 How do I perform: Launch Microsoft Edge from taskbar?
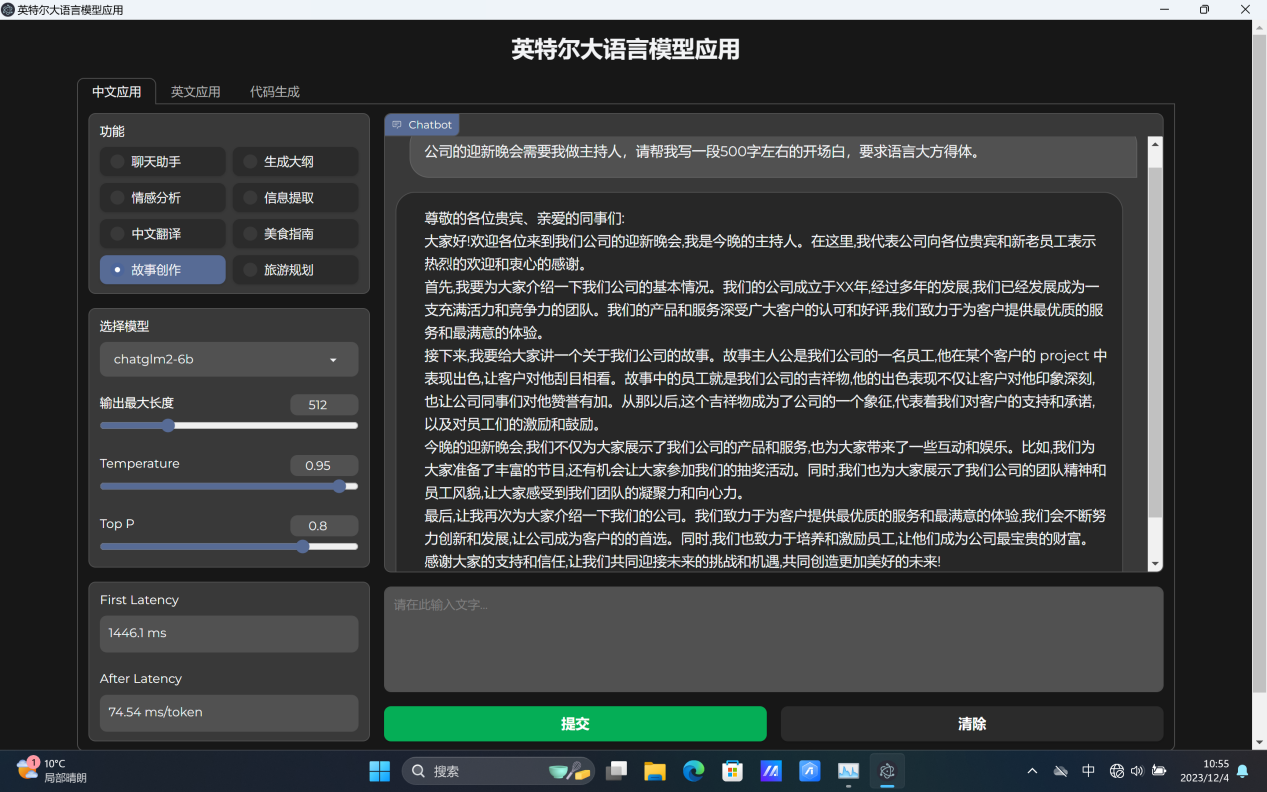pyautogui.click(x=694, y=771)
